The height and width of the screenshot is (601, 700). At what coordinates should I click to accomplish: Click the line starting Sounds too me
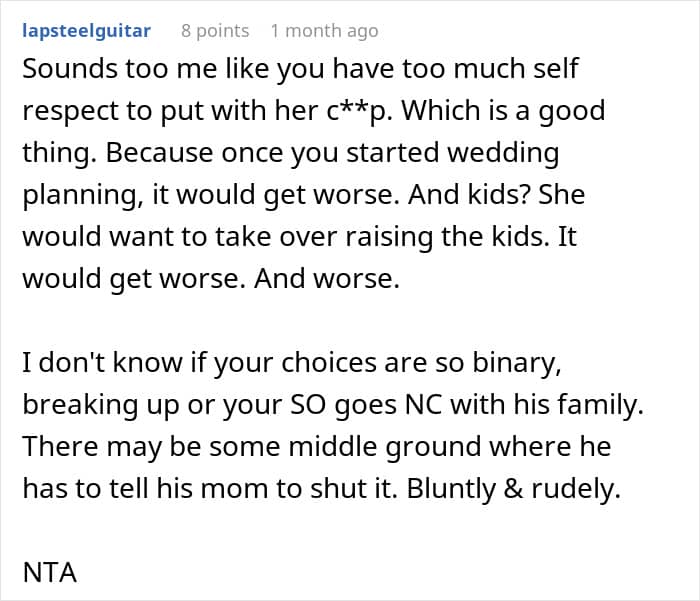click(300, 69)
